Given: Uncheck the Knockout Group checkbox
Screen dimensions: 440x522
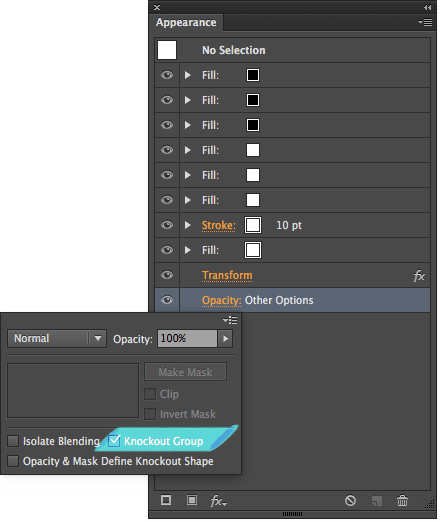Looking at the screenshot, I should pos(114,441).
